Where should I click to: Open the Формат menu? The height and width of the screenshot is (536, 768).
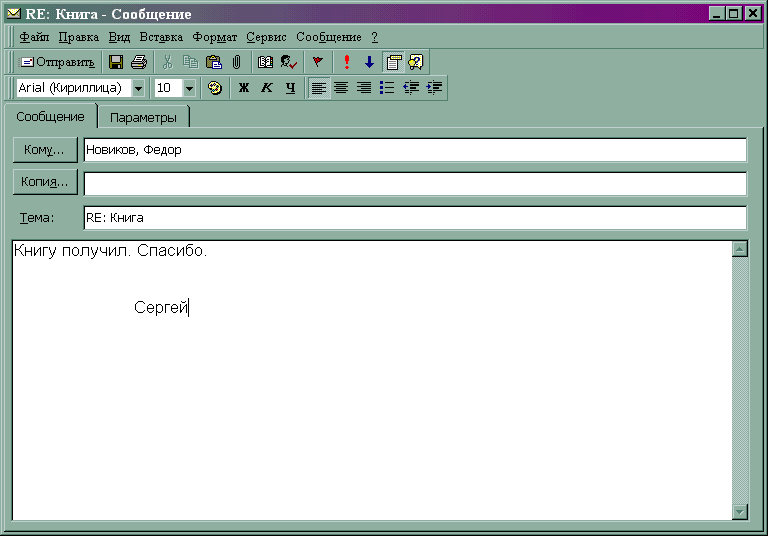(215, 37)
